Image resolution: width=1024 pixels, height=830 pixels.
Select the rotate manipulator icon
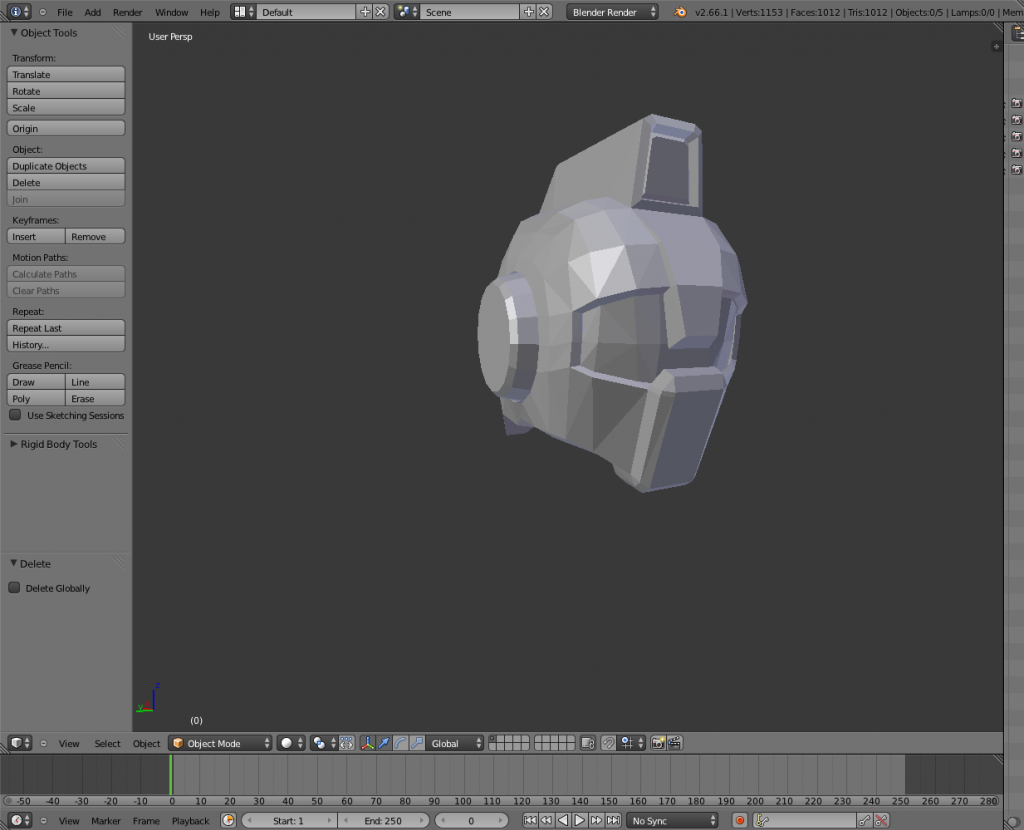pyautogui.click(x=400, y=743)
